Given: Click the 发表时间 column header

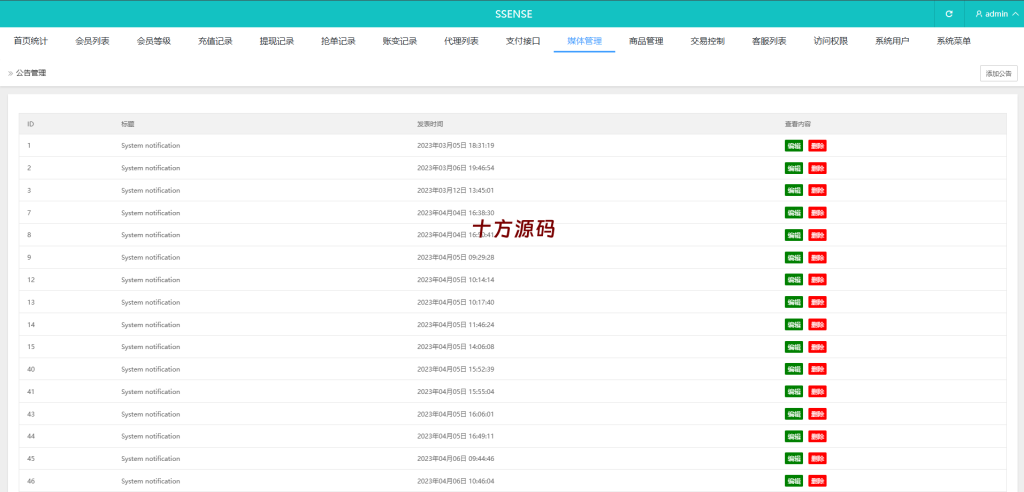Looking at the screenshot, I should [430, 124].
